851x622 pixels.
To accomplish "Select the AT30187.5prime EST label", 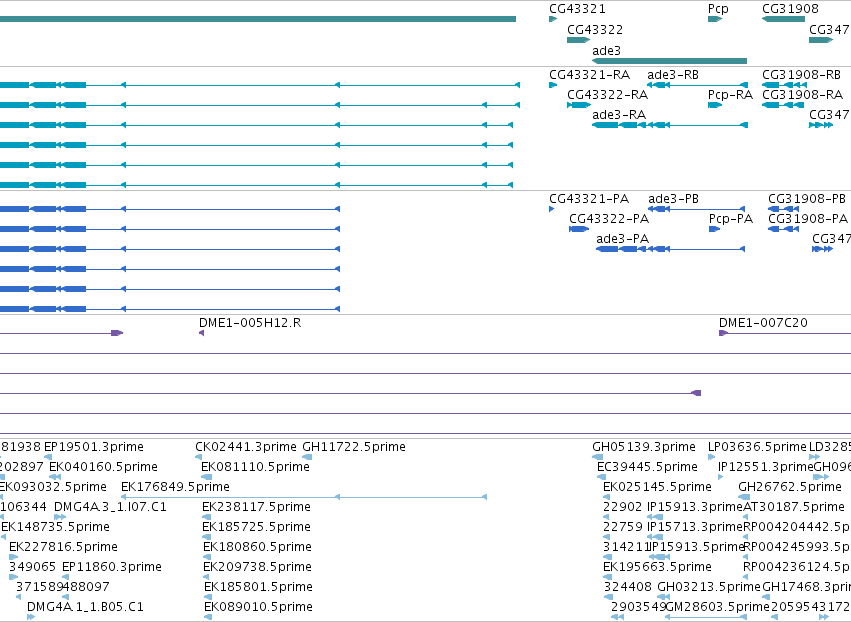I will (793, 507).
